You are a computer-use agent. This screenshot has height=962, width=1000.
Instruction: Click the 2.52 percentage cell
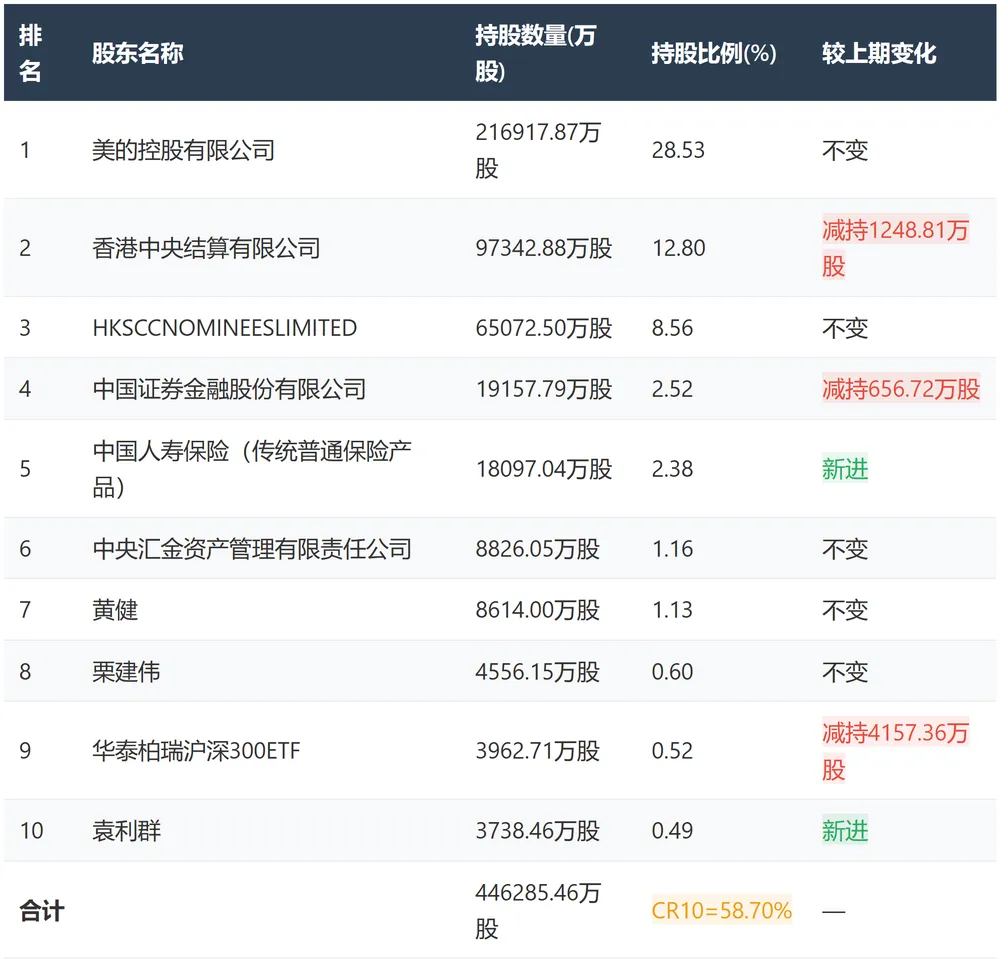pos(672,389)
